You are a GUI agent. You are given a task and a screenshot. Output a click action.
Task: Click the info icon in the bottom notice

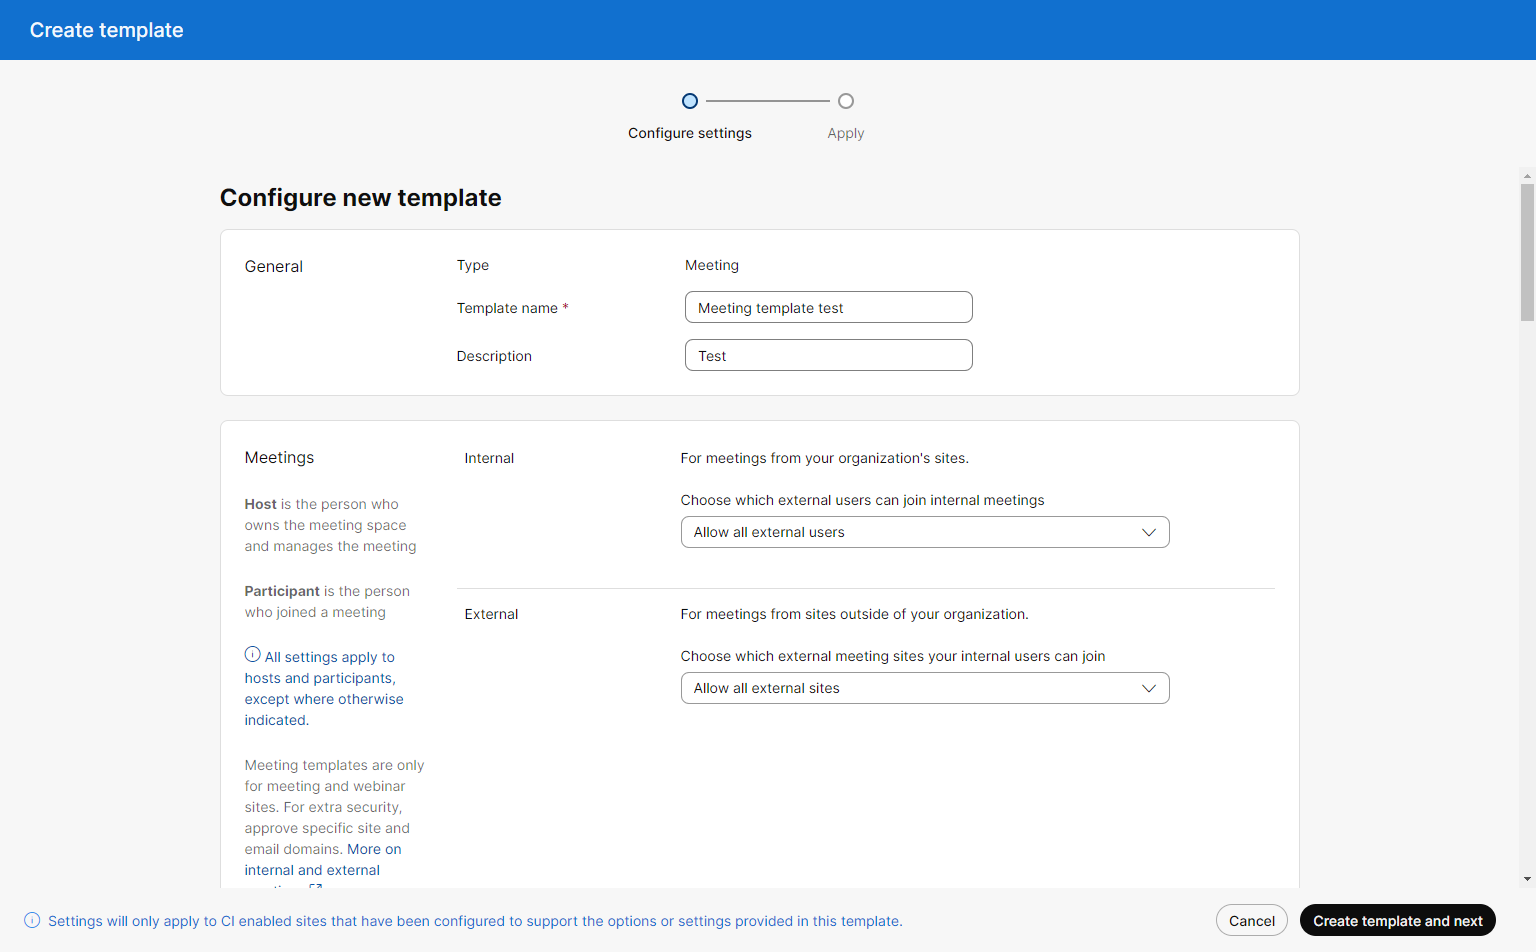pyautogui.click(x=32, y=920)
